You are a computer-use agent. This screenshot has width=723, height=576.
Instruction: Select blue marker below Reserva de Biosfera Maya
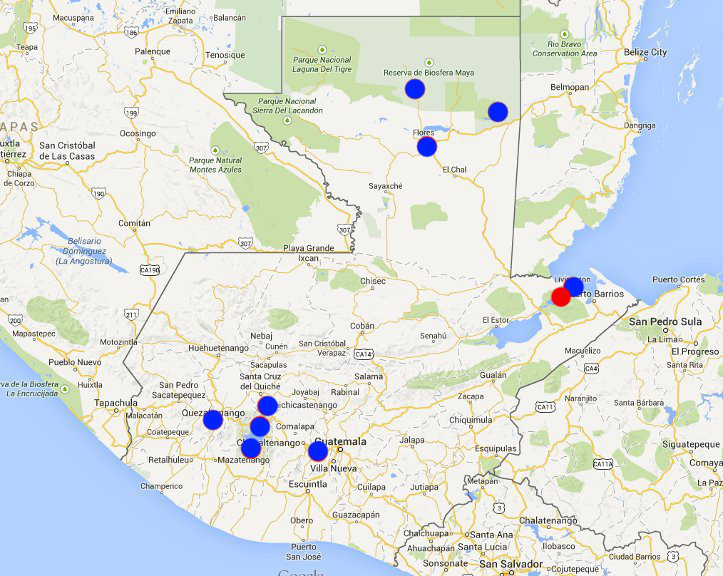(415, 89)
